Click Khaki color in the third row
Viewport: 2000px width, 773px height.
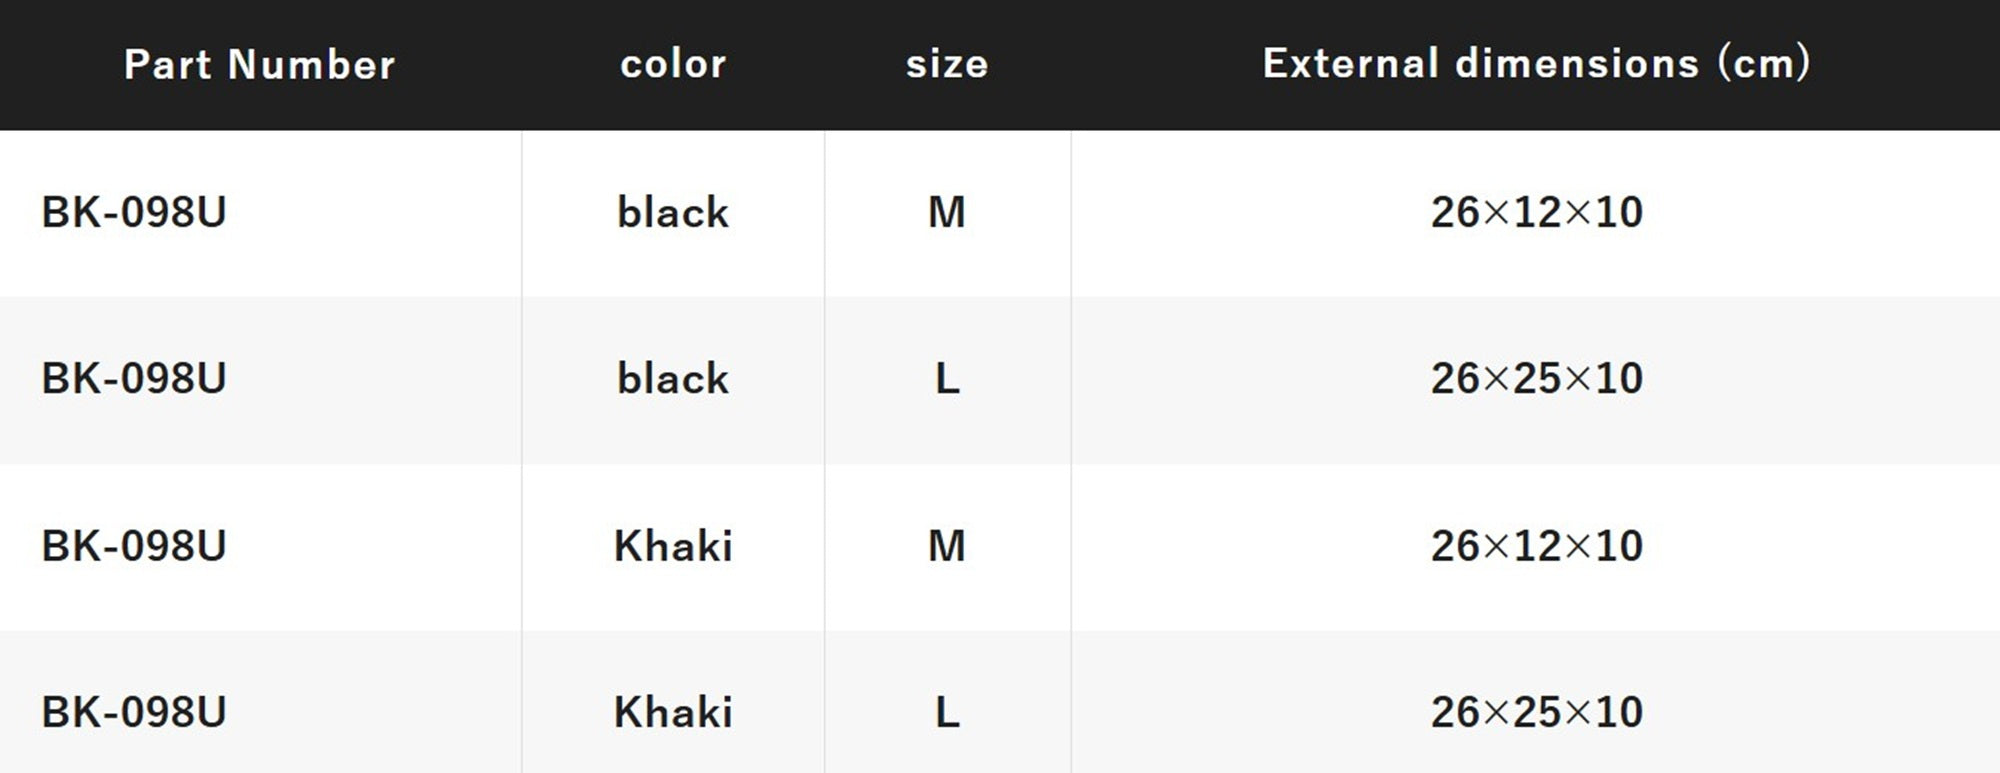673,546
